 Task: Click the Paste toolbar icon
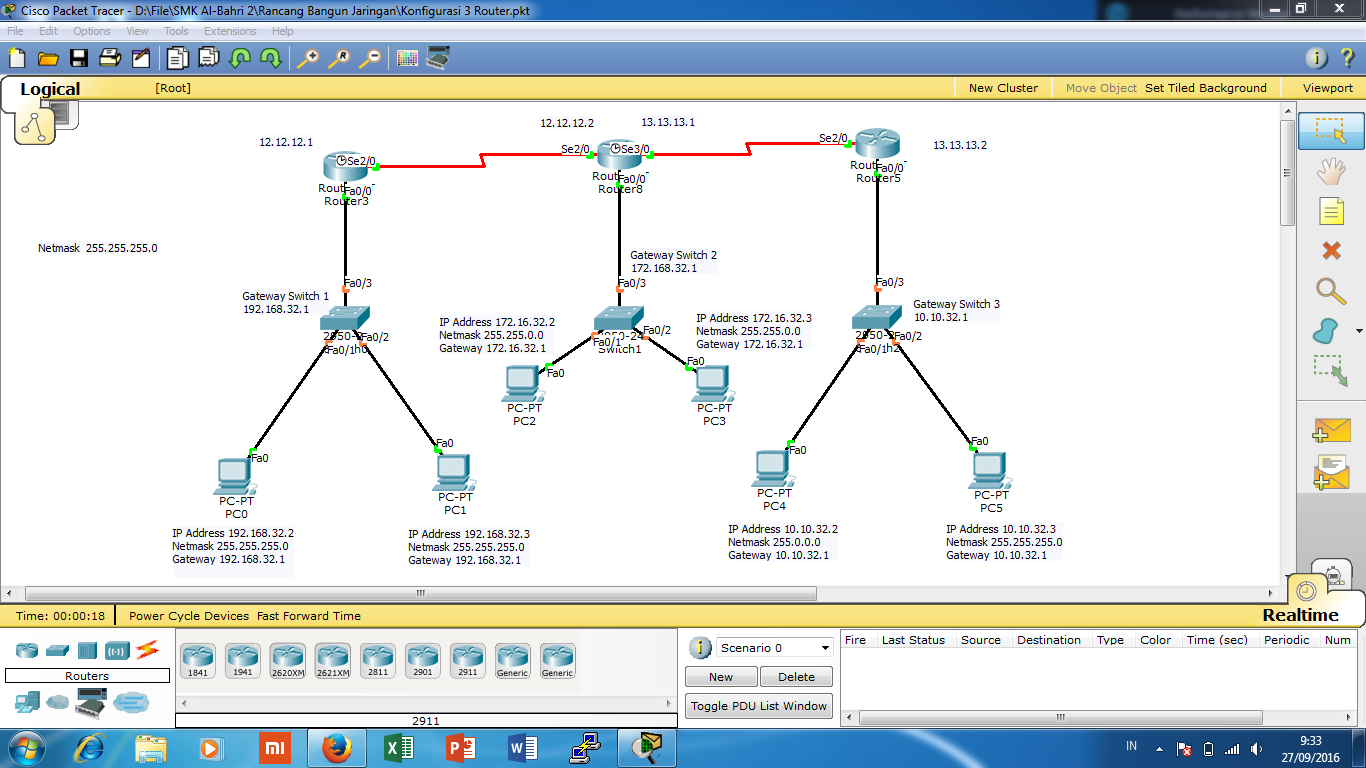(208, 58)
